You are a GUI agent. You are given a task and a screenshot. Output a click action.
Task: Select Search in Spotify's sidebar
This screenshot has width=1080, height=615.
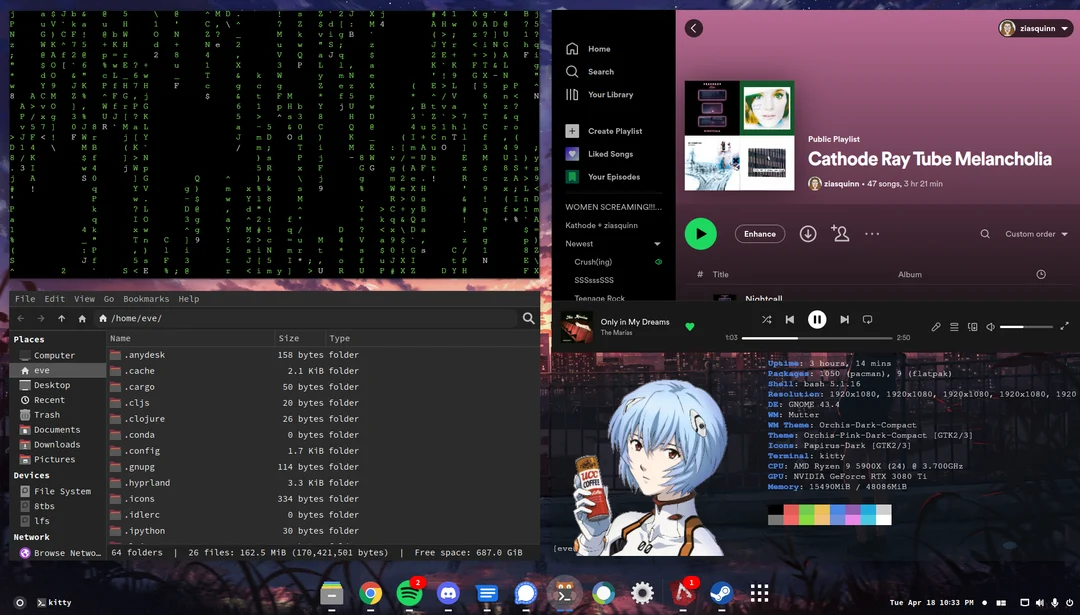(x=600, y=72)
